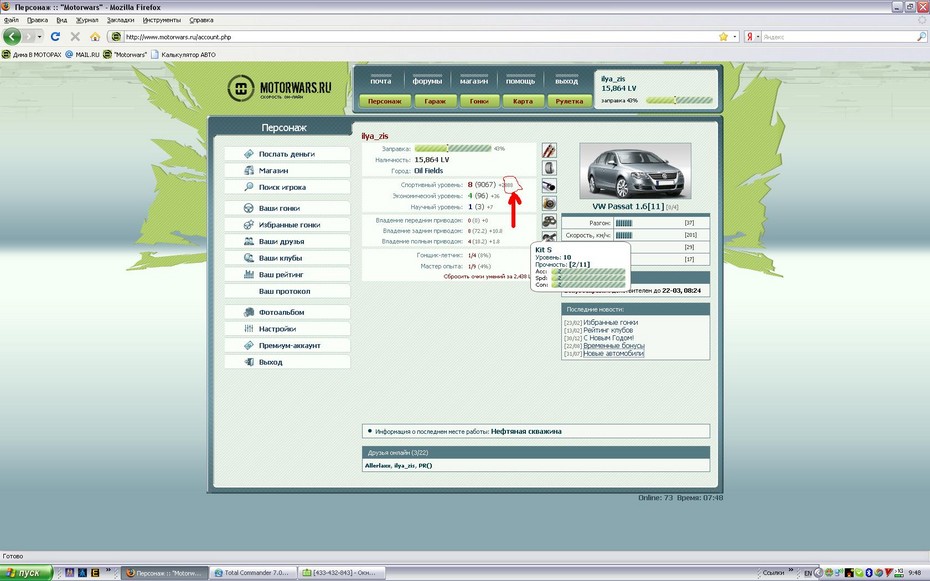Click sidebar Магазин button
The width and height of the screenshot is (930, 581).
point(287,171)
